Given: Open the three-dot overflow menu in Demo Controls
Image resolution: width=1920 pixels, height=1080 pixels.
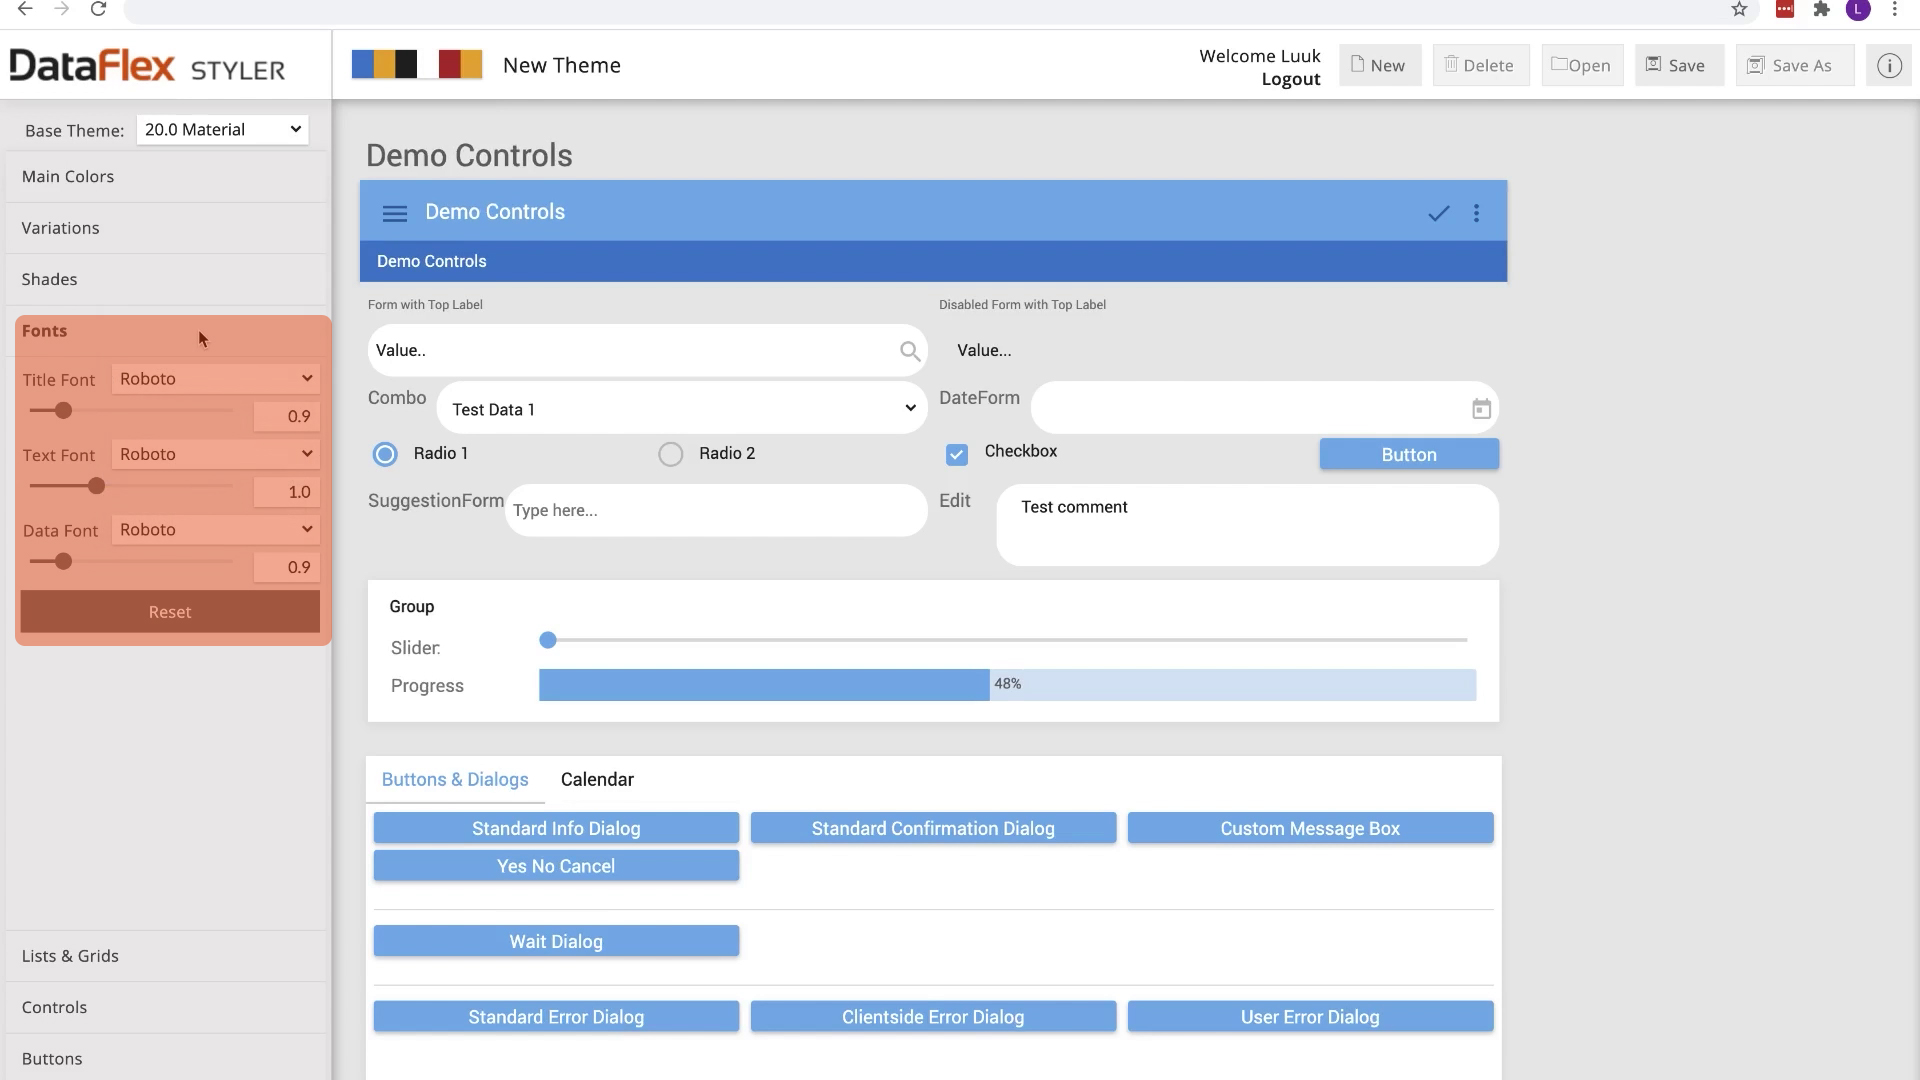Looking at the screenshot, I should (x=1476, y=213).
